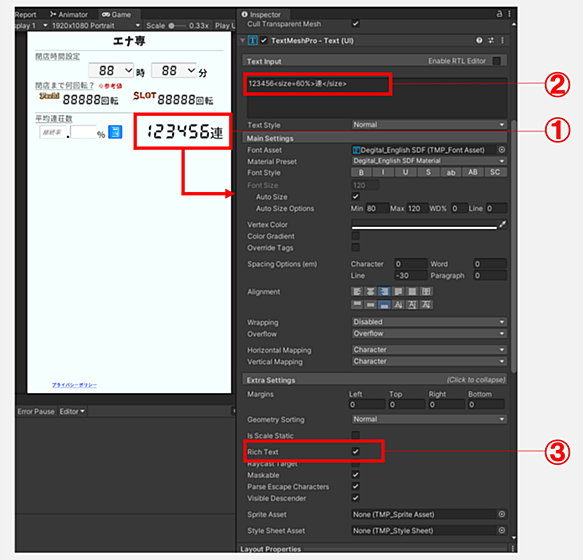The width and height of the screenshot is (586, 560).
Task: Pick Vertex Color with eyedropper icon
Action: (x=502, y=224)
